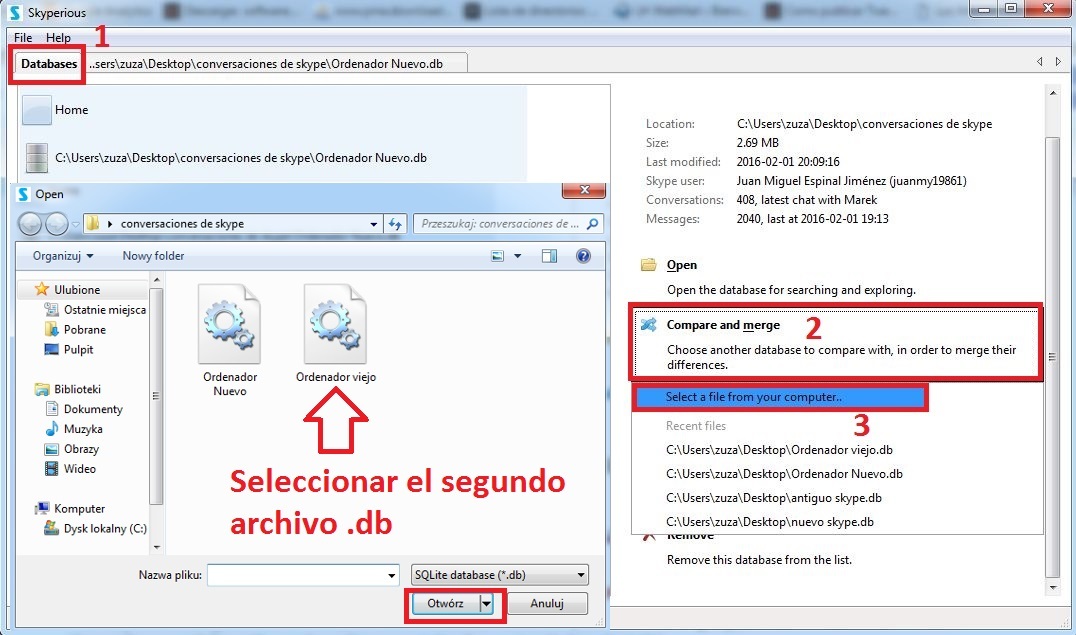Screen dimensions: 1076x635
Task: Expand the filename combo box arrow
Action: click(x=392, y=575)
